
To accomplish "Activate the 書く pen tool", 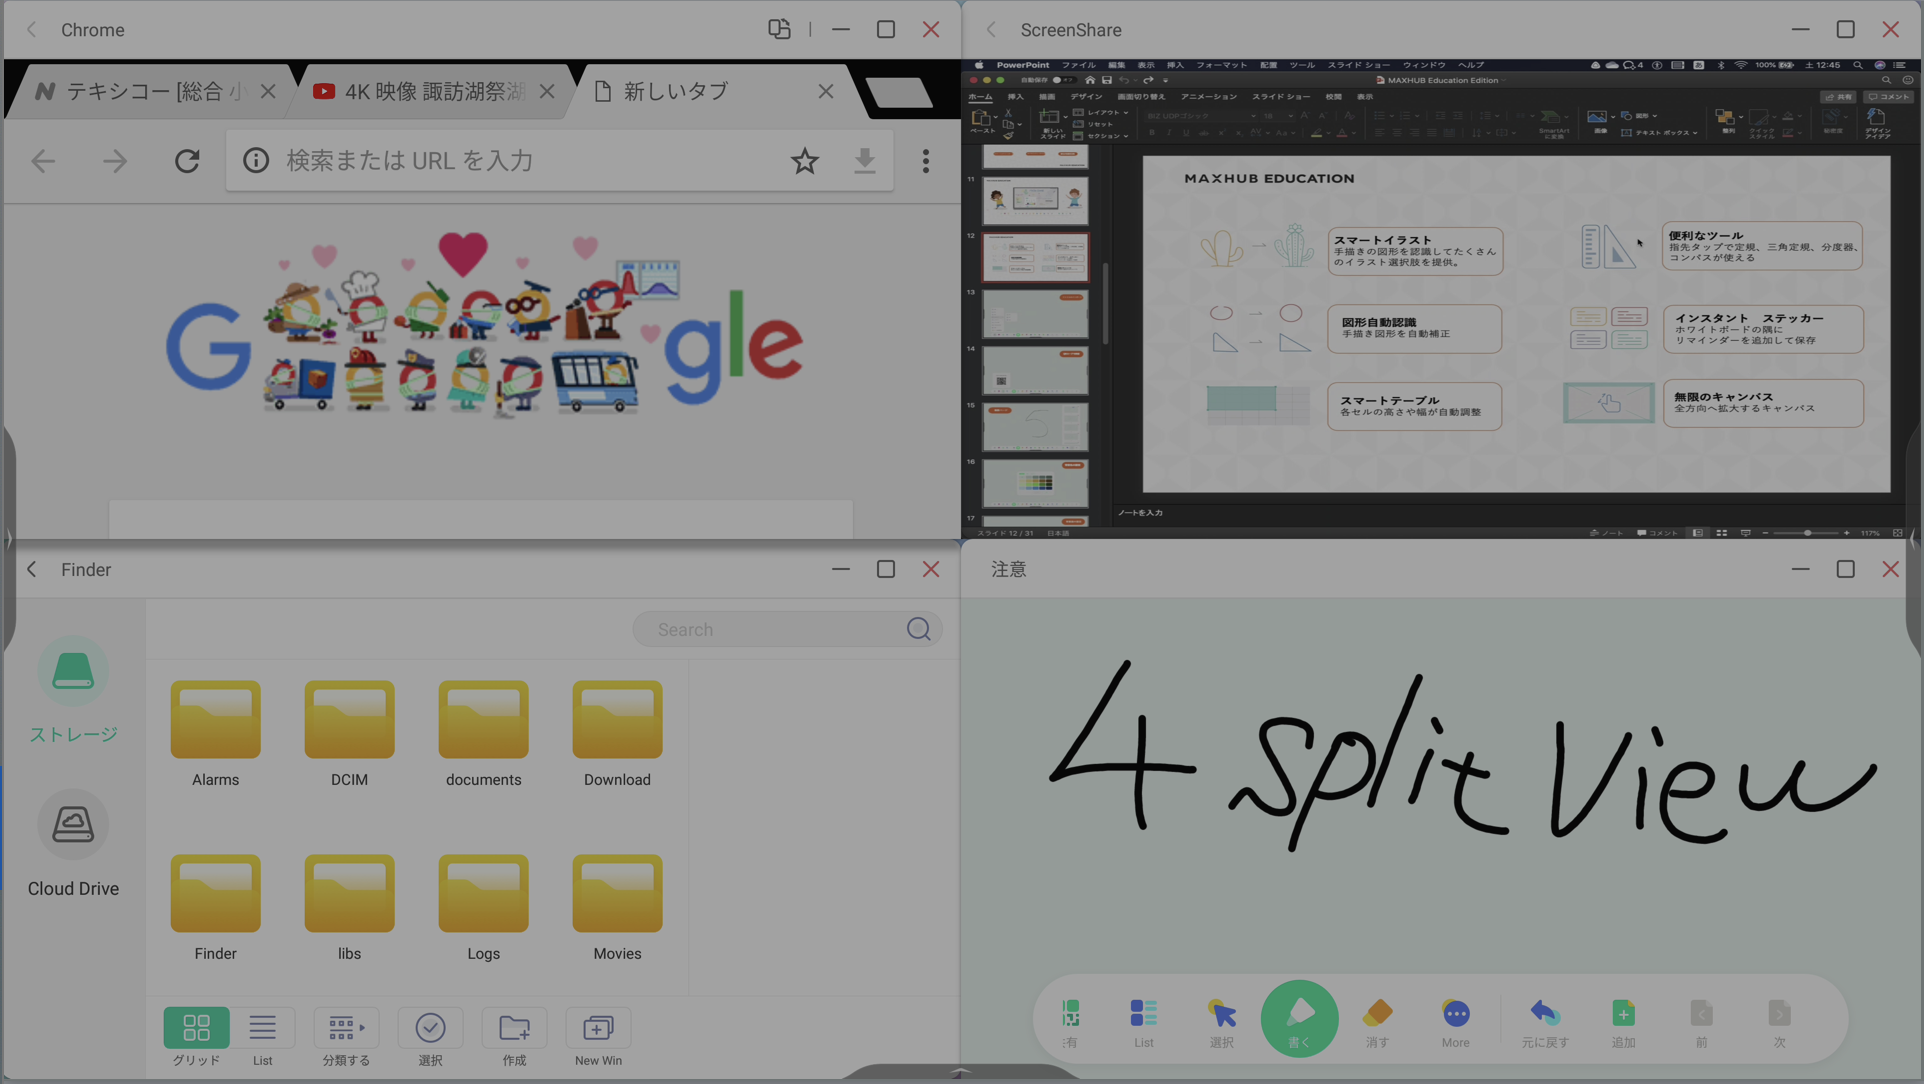I will [1300, 1019].
